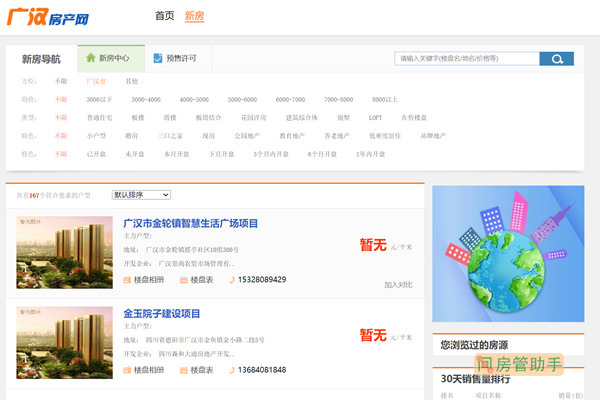Filter type by 建筑综合体
600x400 pixels.
(x=302, y=118)
